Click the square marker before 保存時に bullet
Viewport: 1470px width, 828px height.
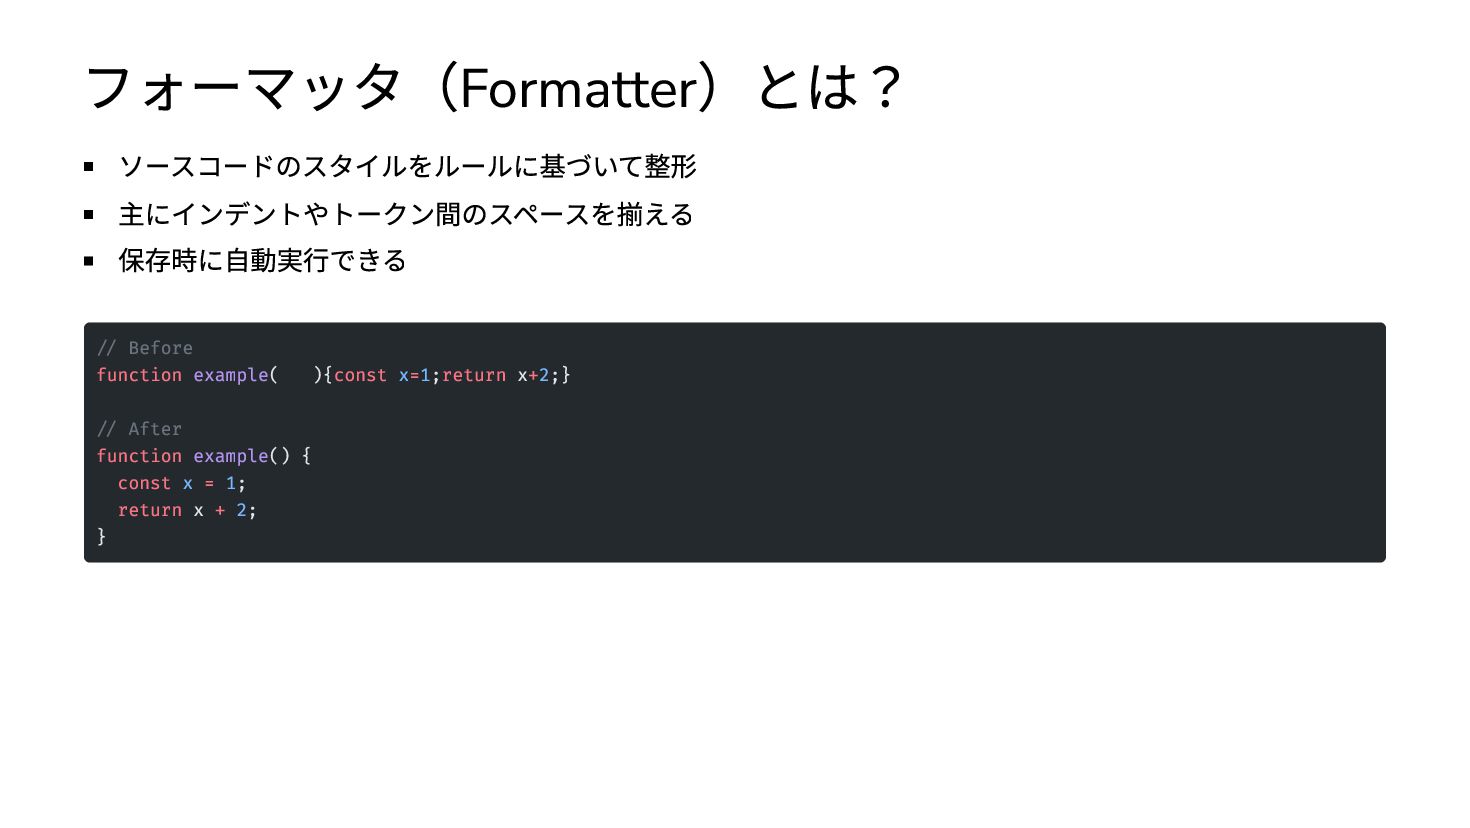tap(89, 261)
